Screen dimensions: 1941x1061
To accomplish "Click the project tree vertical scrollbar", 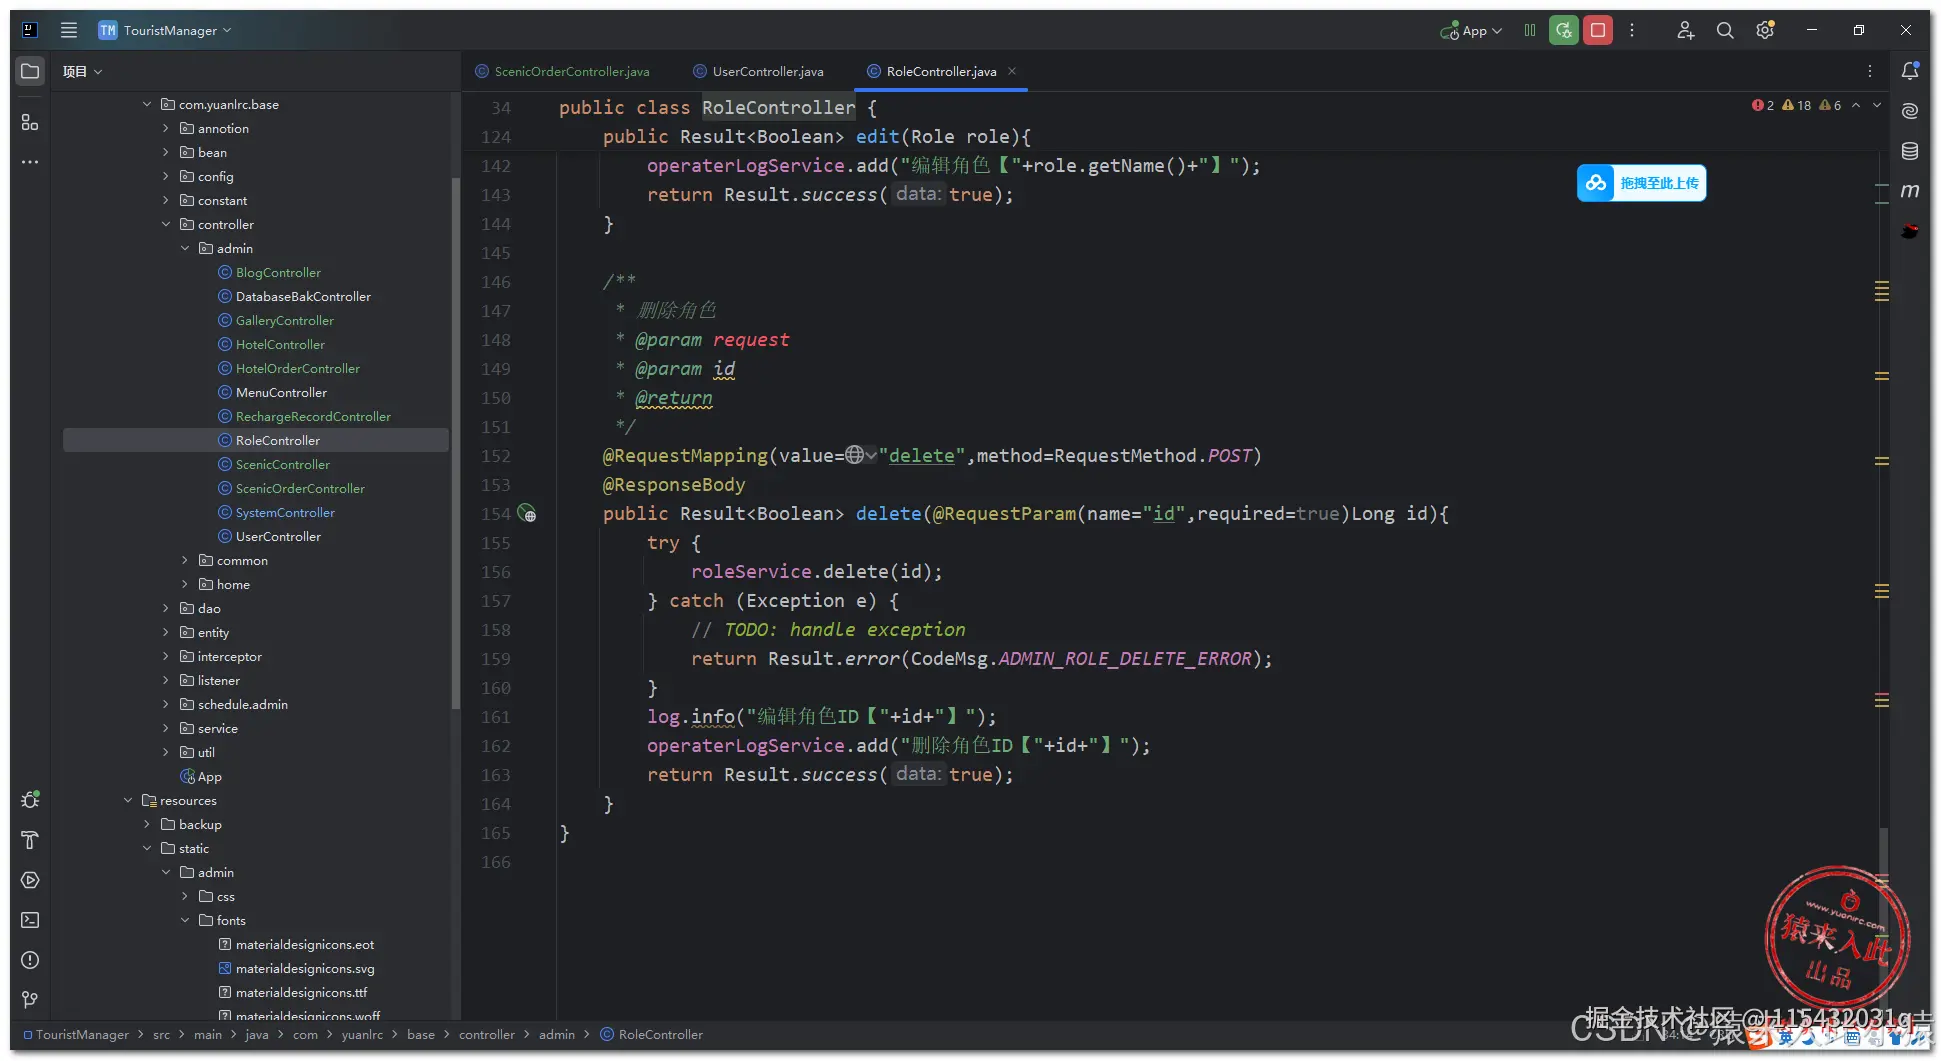I will pyautogui.click(x=456, y=444).
